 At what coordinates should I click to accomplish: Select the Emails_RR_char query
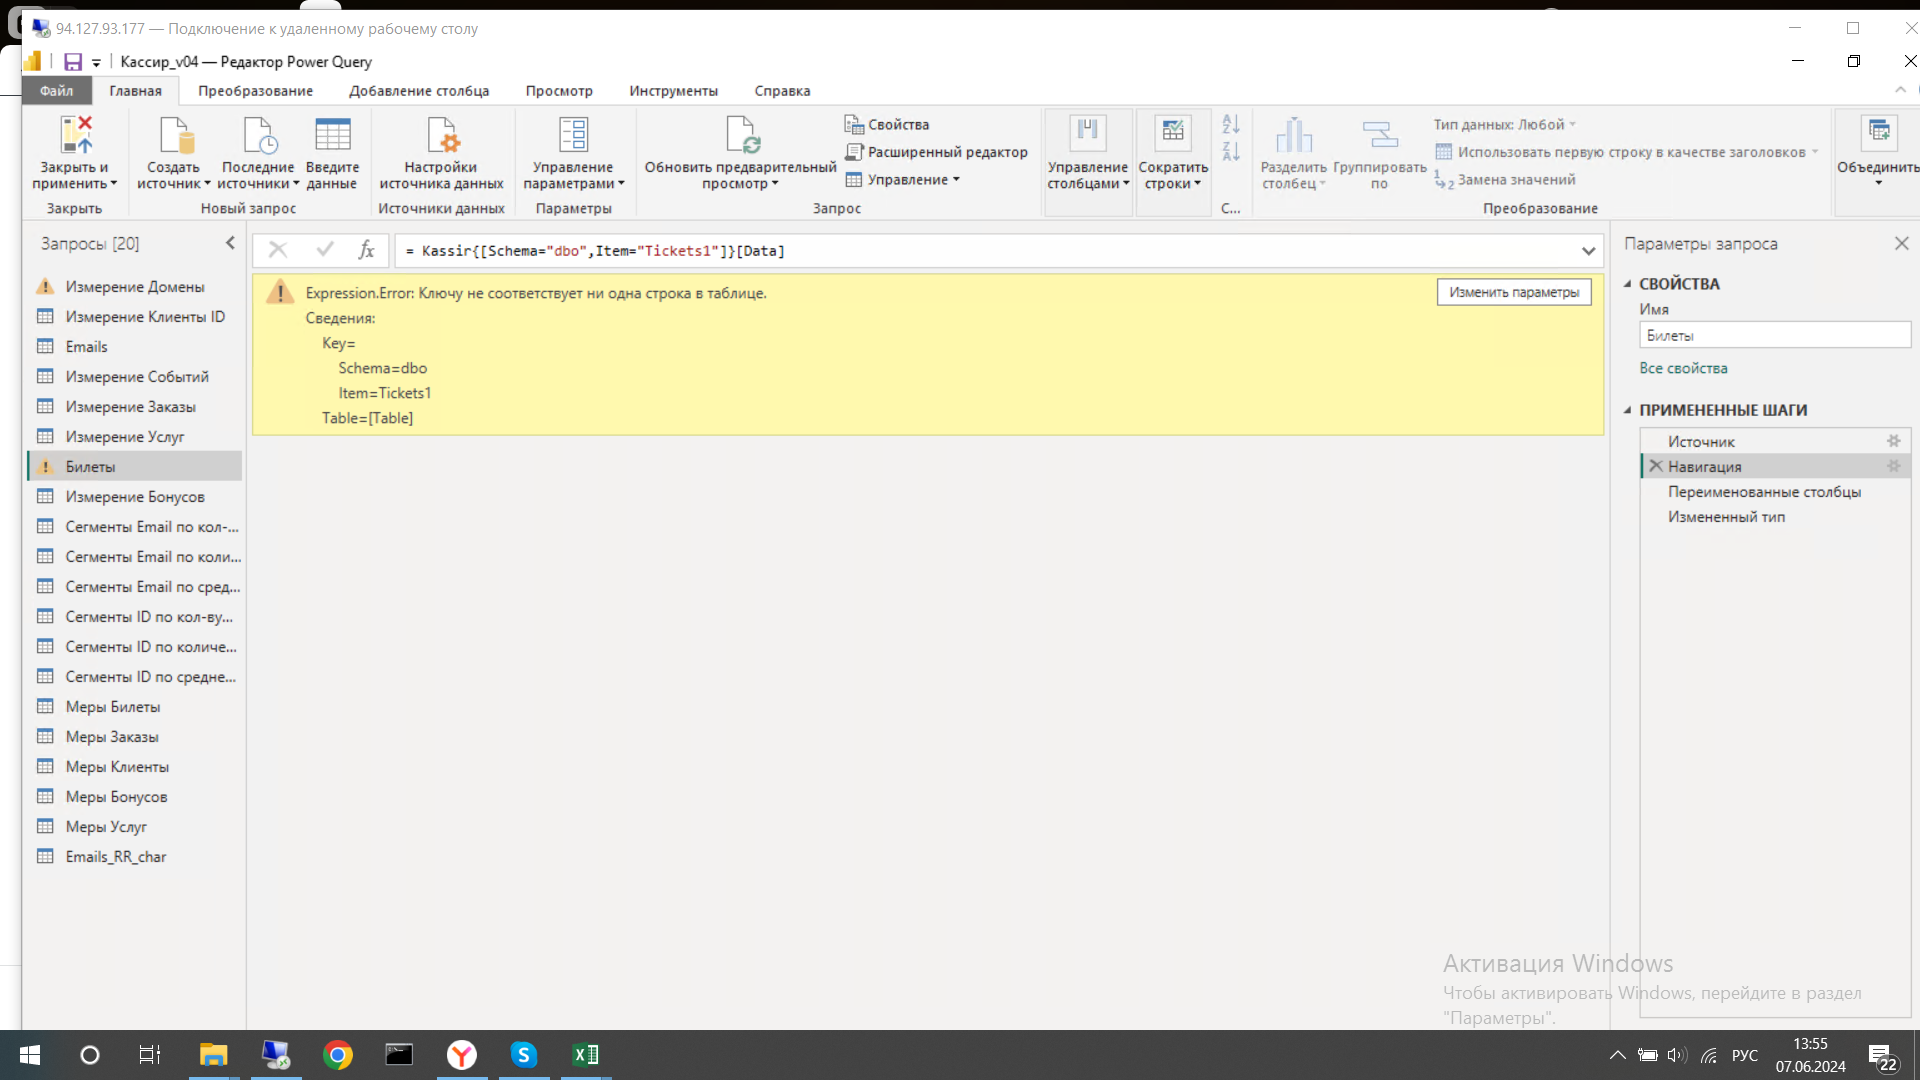click(116, 857)
